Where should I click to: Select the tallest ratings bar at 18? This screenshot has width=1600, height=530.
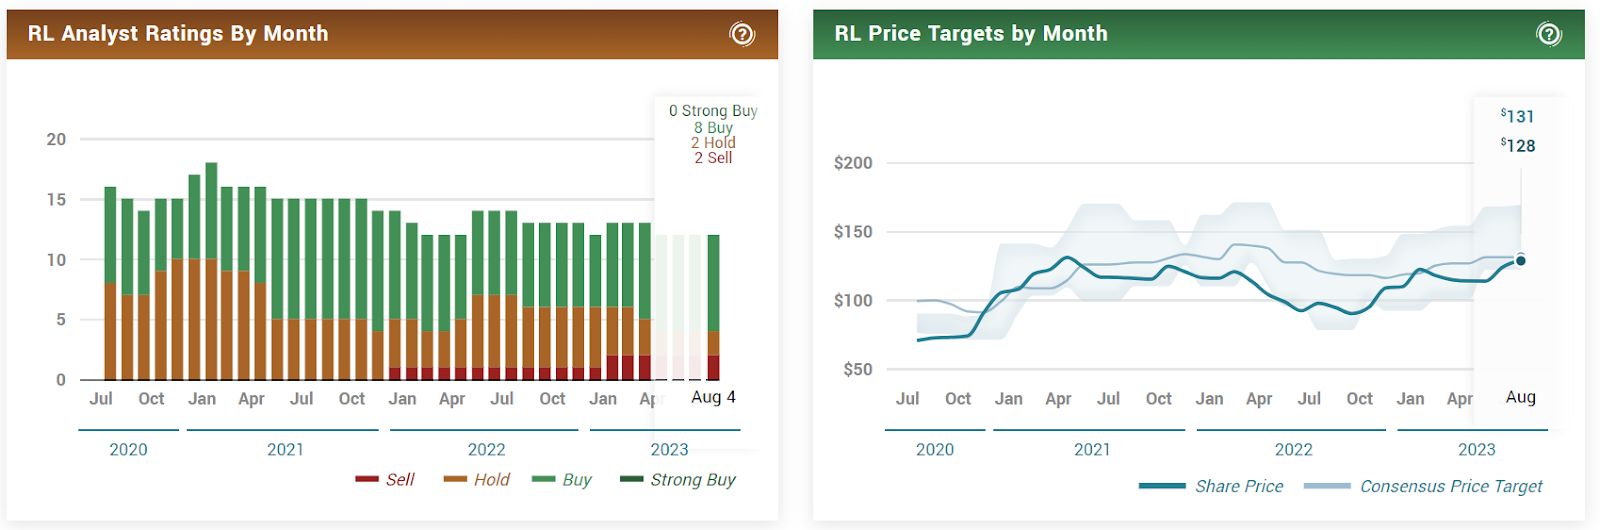tap(211, 271)
